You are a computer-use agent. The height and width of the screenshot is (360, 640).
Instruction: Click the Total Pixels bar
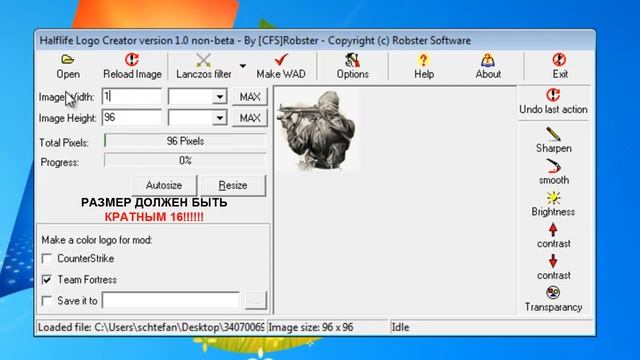(185, 141)
